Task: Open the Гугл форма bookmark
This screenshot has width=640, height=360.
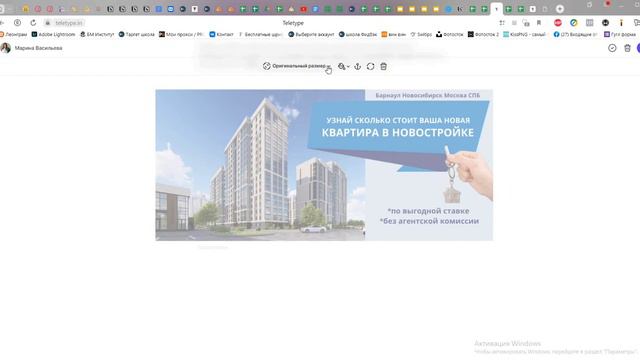Action: (x=620, y=35)
